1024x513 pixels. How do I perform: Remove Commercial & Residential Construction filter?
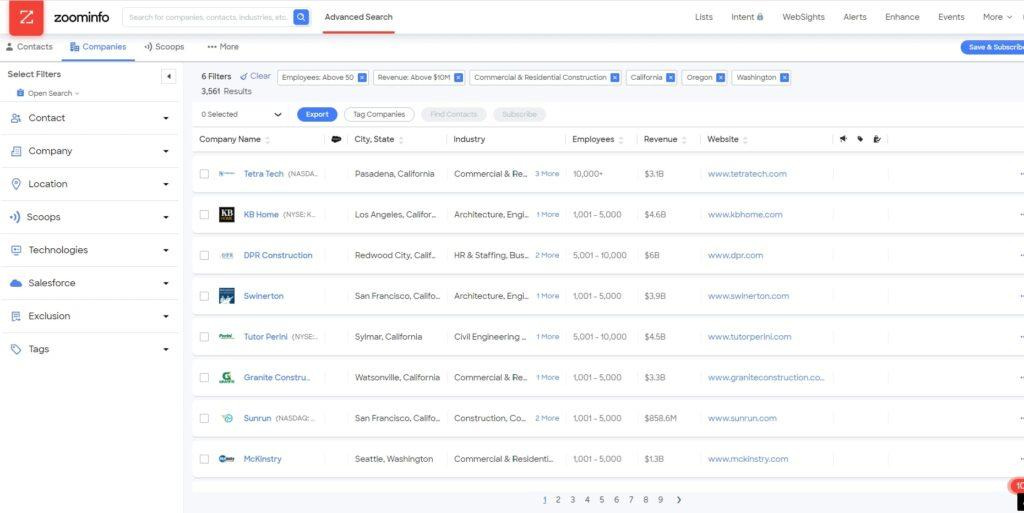615,78
